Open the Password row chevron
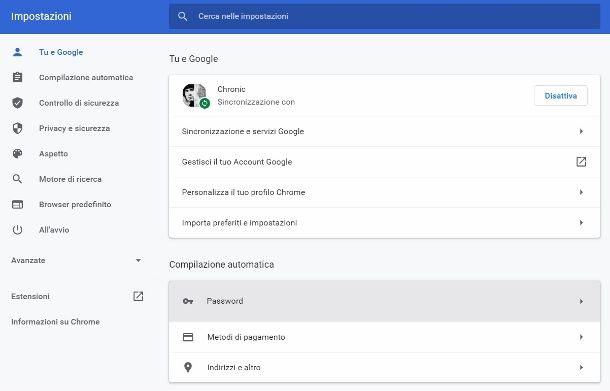 coord(581,301)
